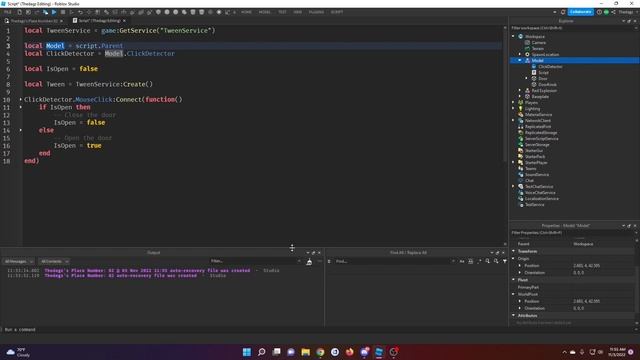Viewport: 640px width, 360px height.
Task: Collapse the selected Model node
Action: pyautogui.click(x=520, y=60)
